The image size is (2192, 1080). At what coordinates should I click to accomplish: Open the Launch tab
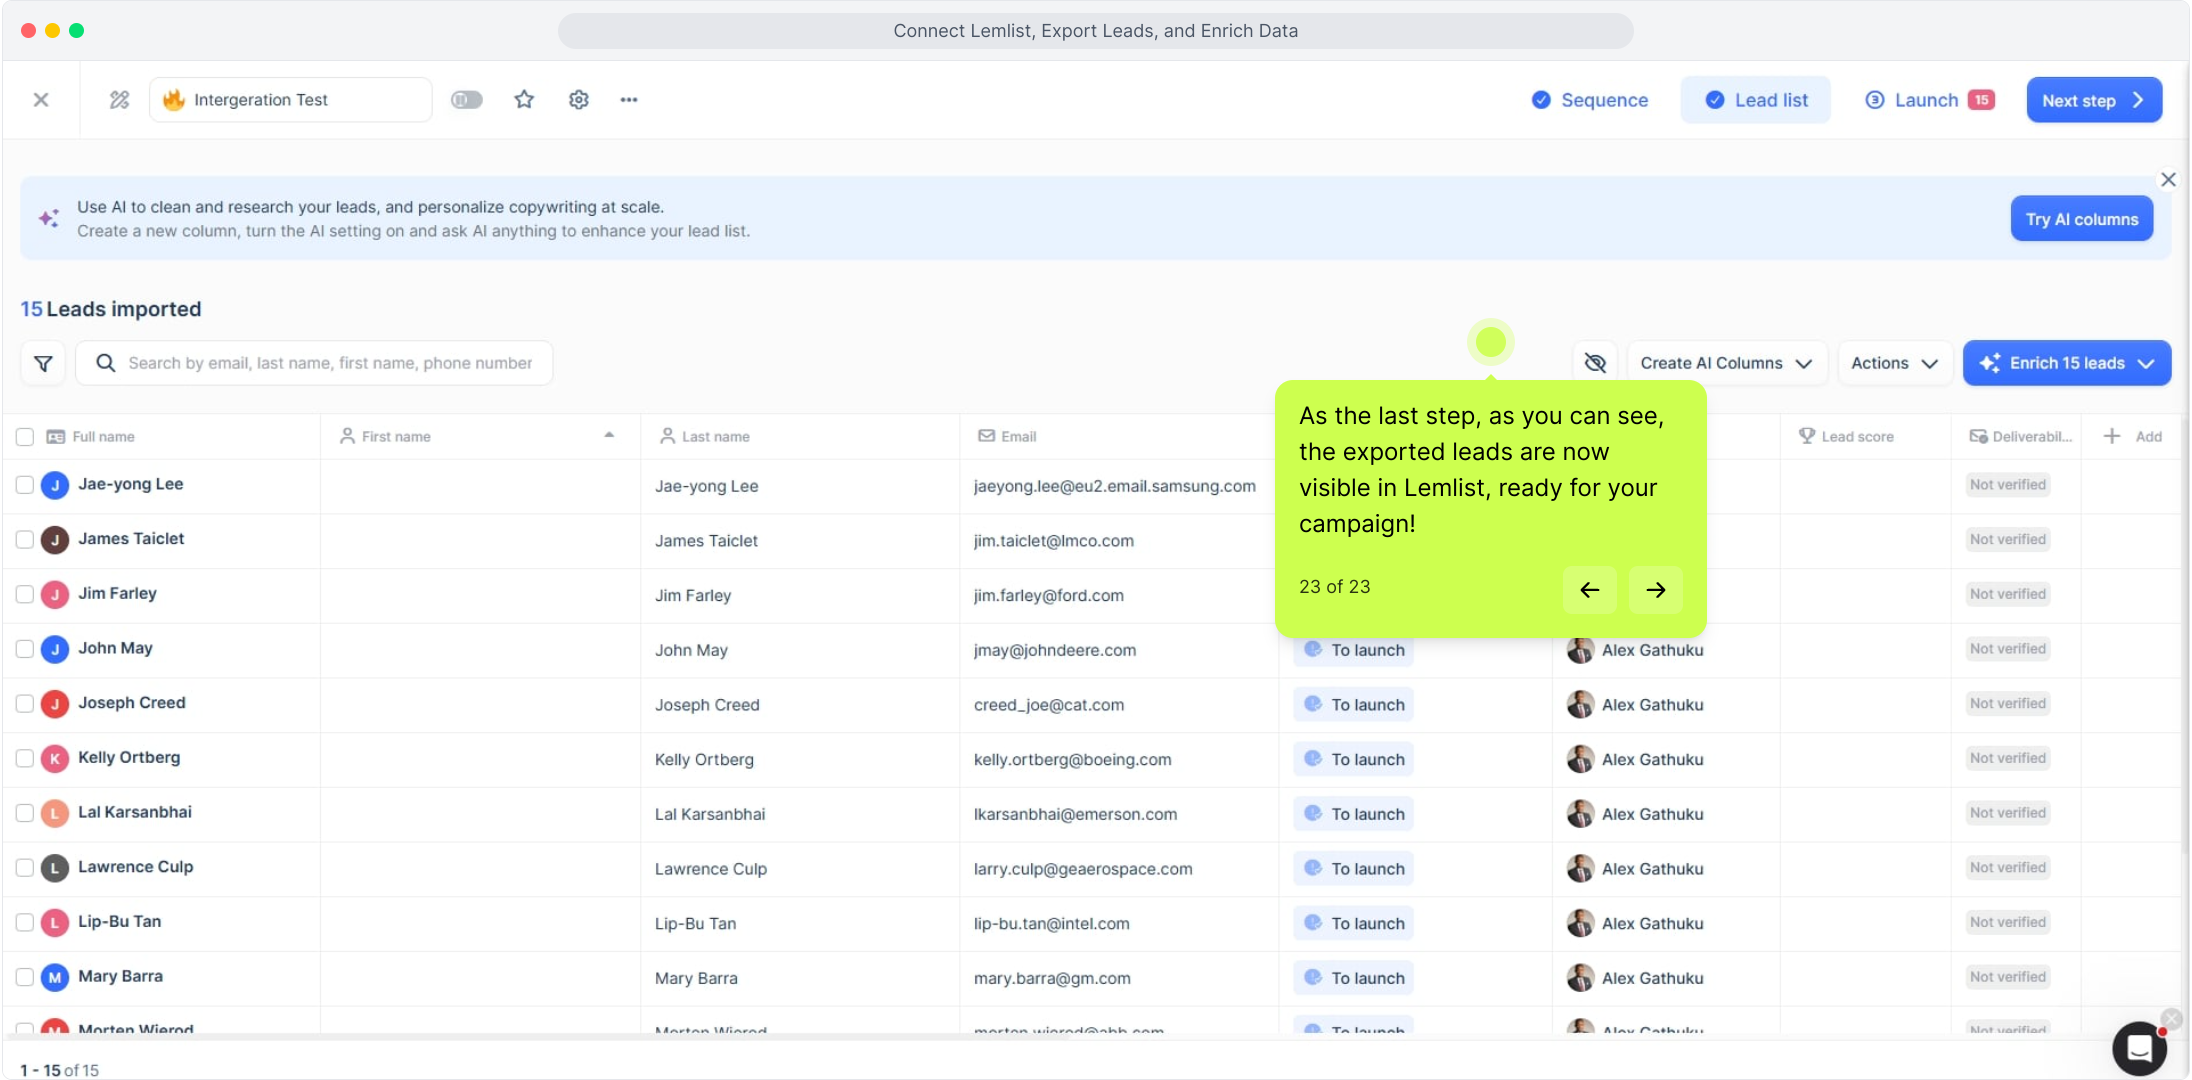point(1930,100)
